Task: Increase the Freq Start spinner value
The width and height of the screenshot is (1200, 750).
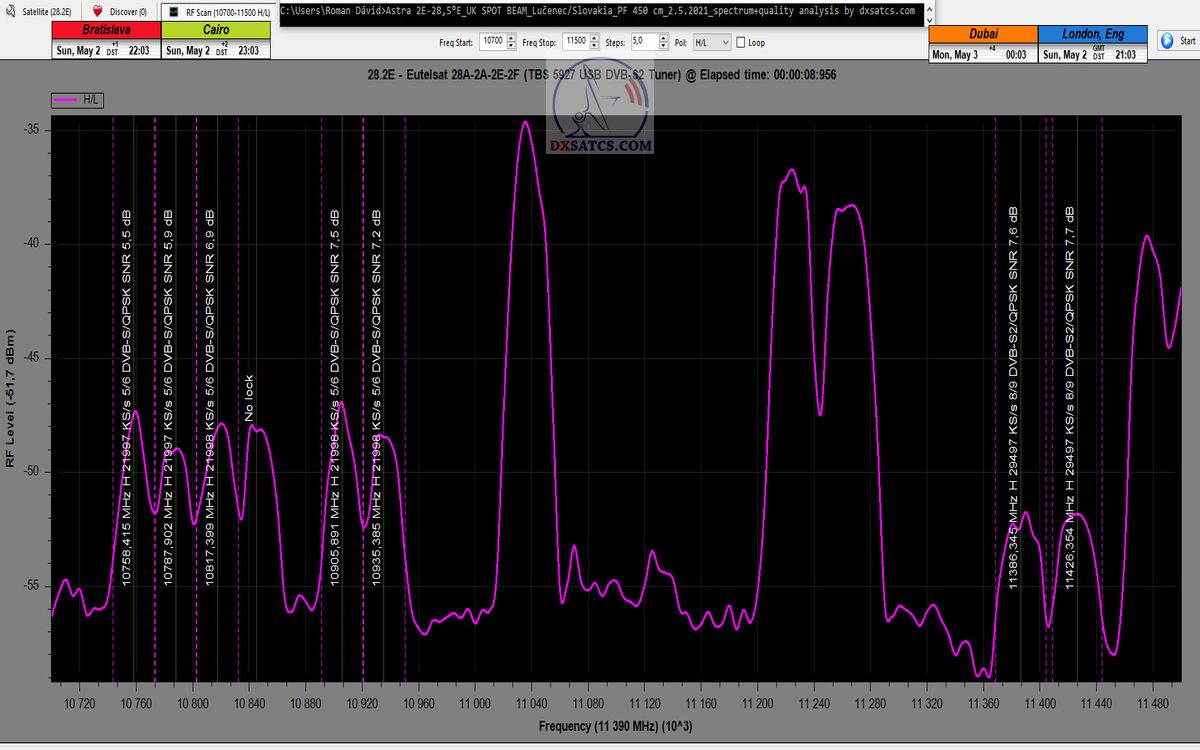Action: 512,39
